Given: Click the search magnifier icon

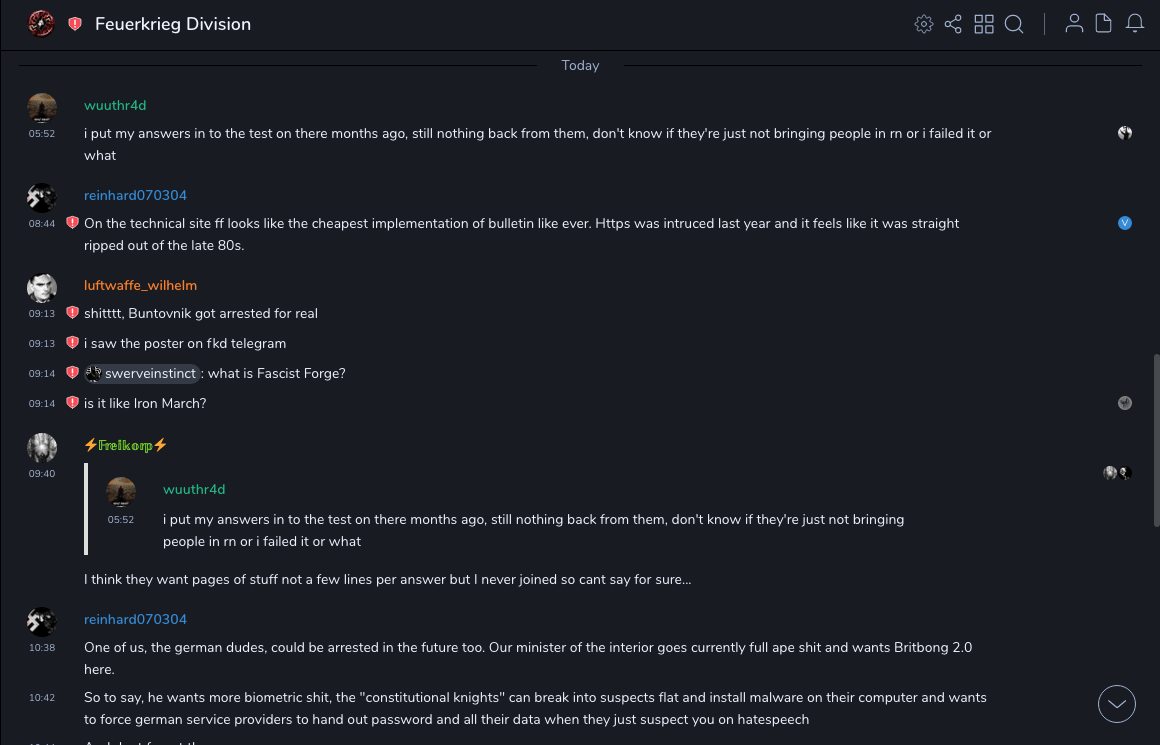Looking at the screenshot, I should pyautogui.click(x=1014, y=24).
